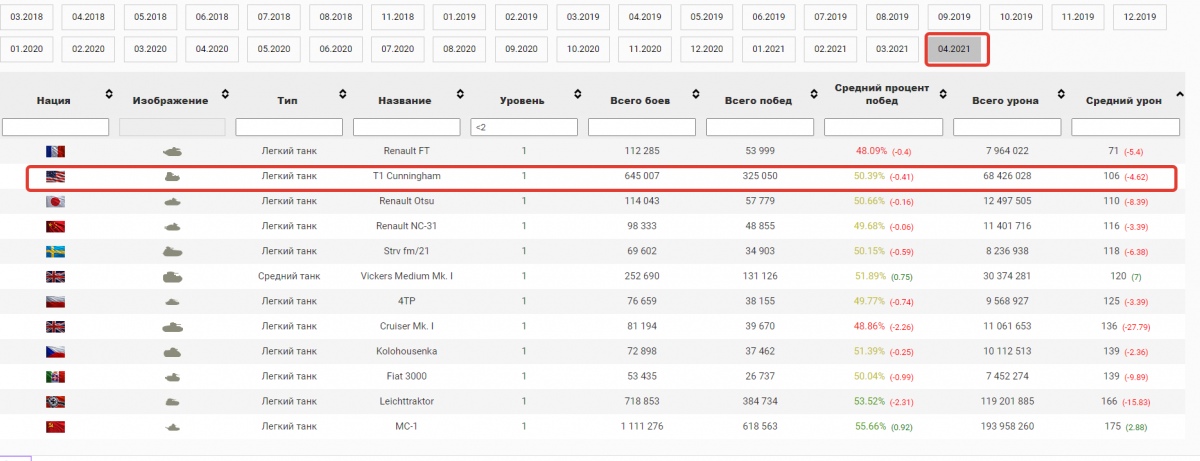Open the 12.2019 period tab
The height and width of the screenshot is (461, 1200).
click(x=1139, y=17)
